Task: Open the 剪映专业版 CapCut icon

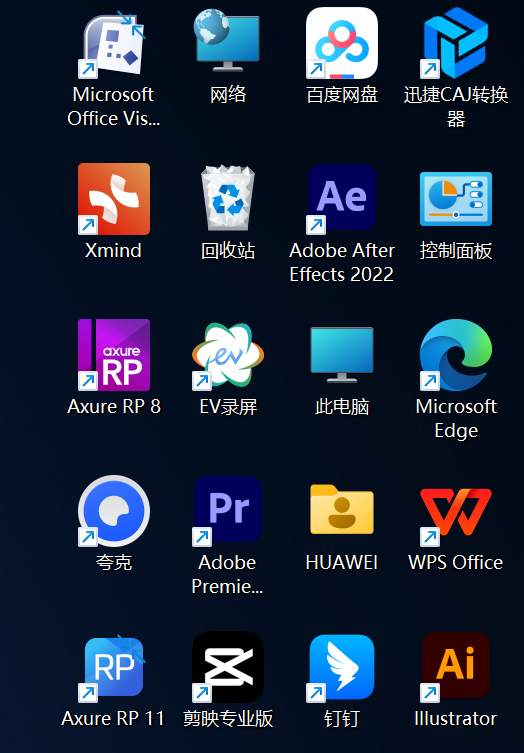Action: (x=228, y=668)
